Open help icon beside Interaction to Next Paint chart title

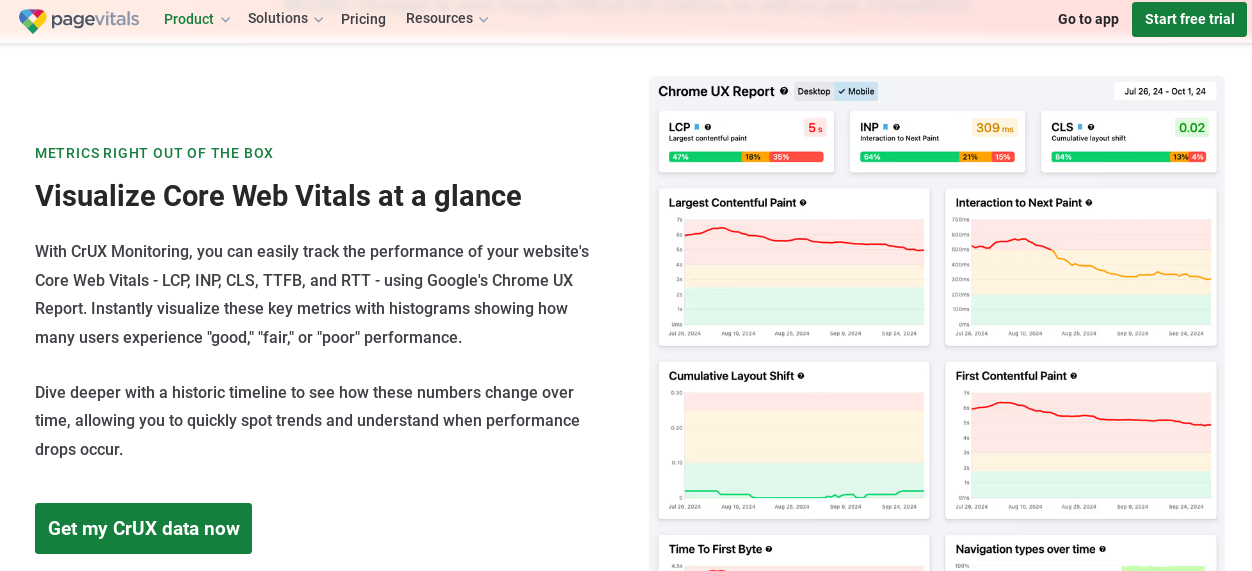pyautogui.click(x=1089, y=203)
